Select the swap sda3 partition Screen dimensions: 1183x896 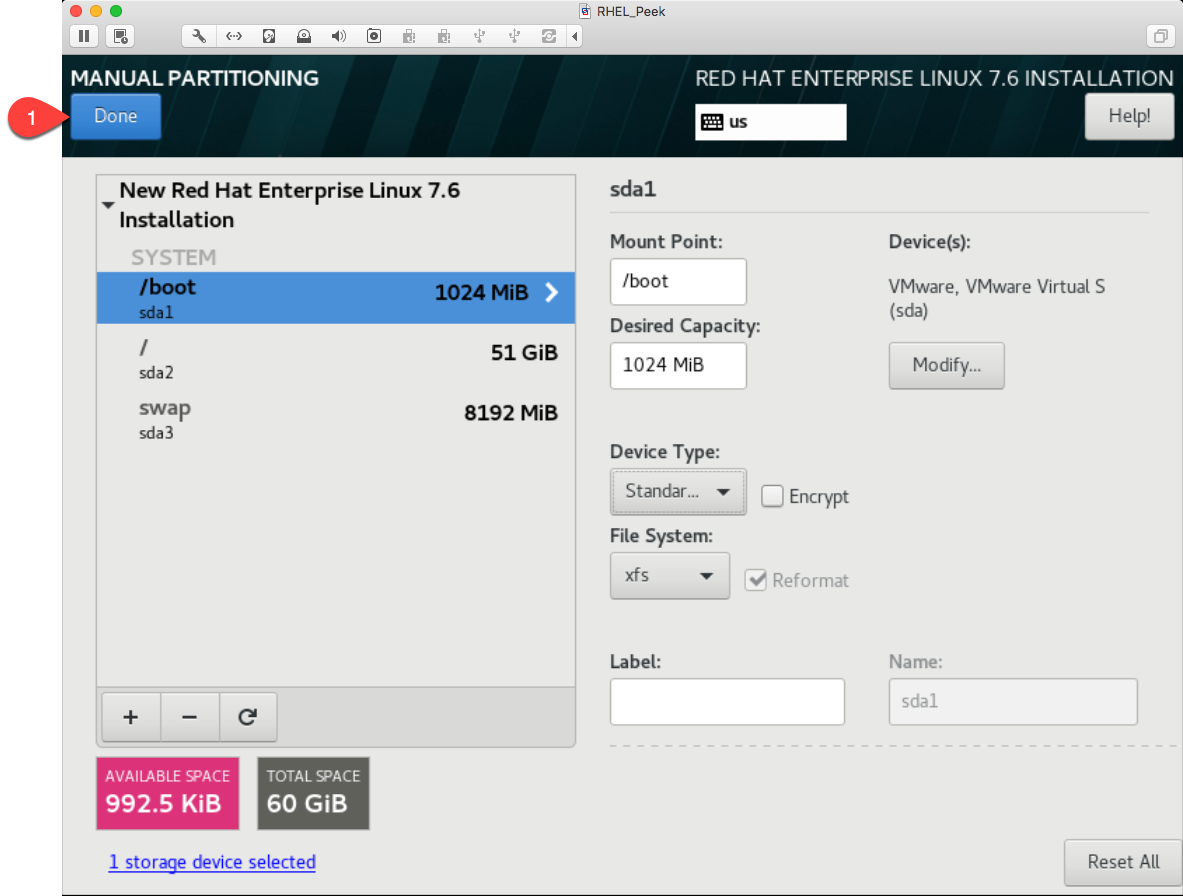pyautogui.click(x=336, y=419)
